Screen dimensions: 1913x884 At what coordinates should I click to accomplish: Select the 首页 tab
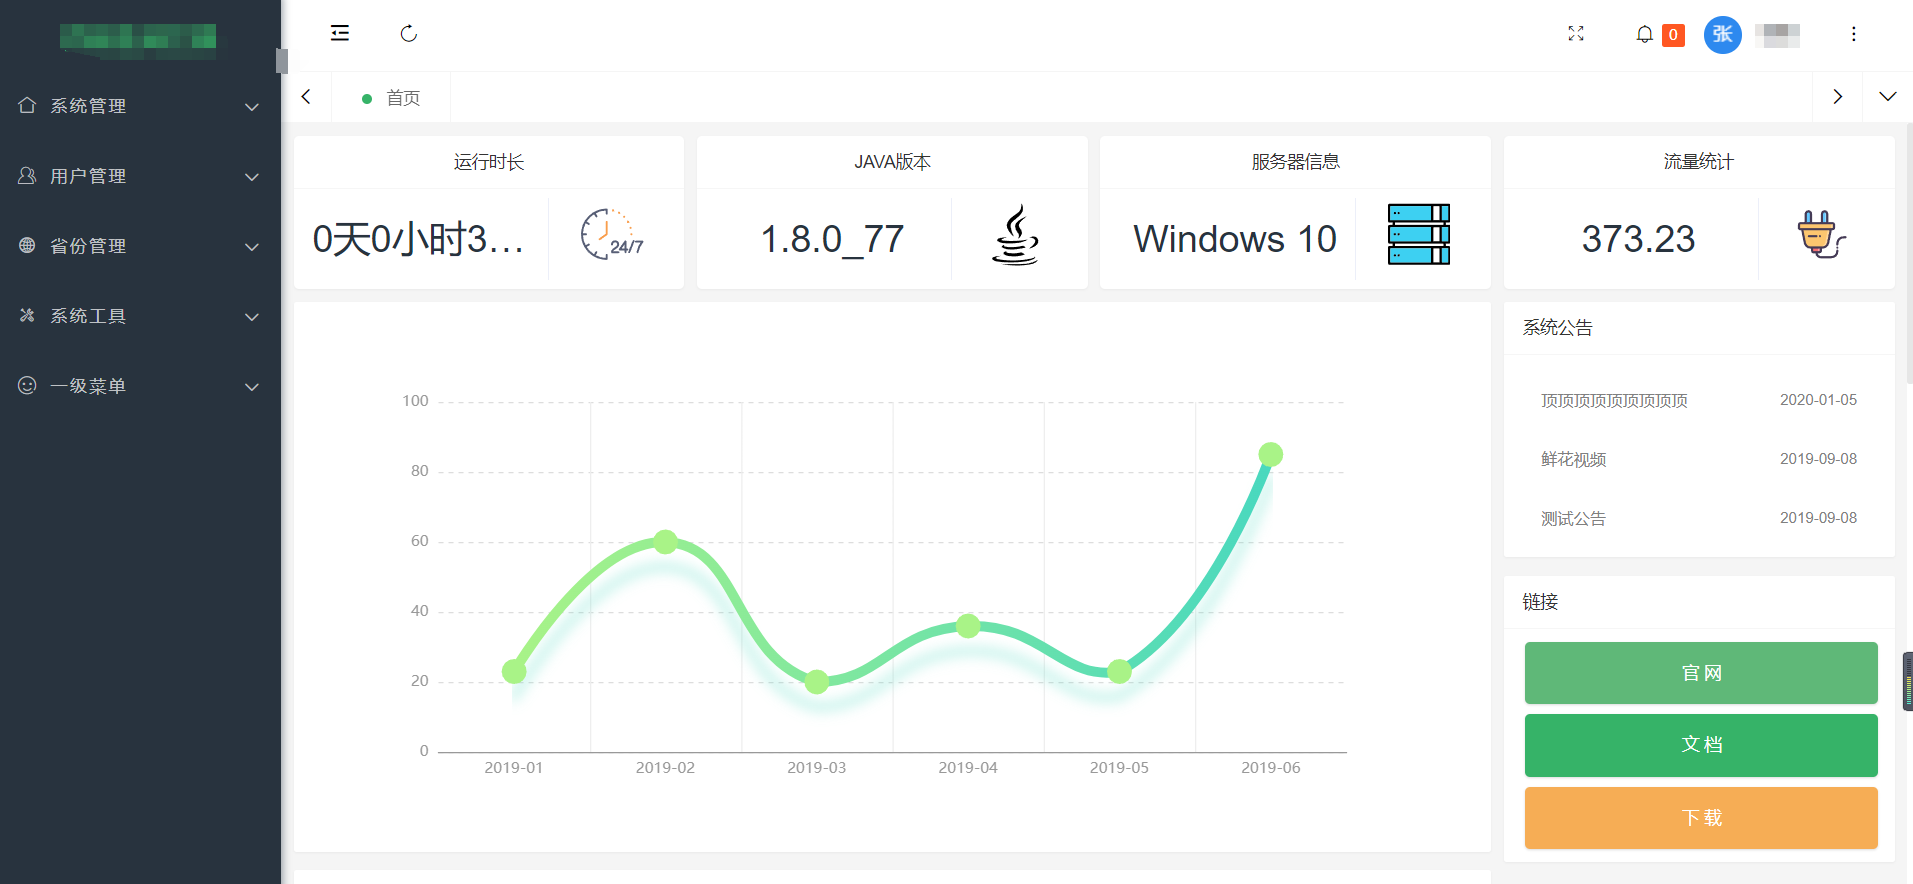pos(391,98)
